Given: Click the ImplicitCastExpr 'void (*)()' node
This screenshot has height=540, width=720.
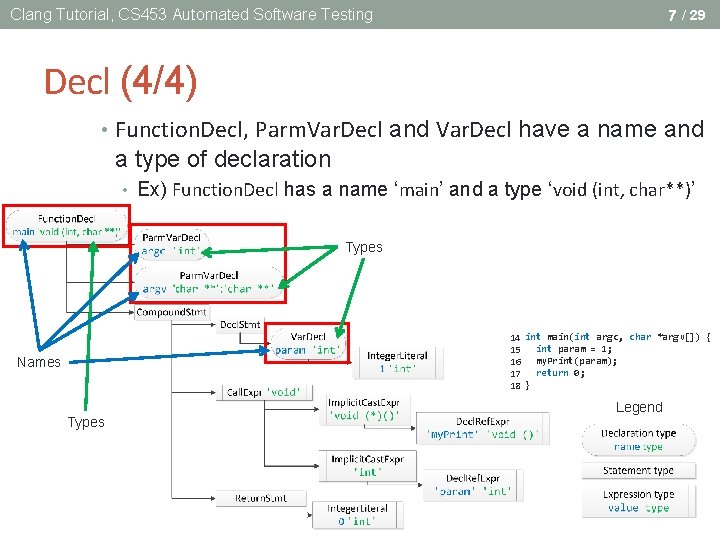Looking at the screenshot, I should coord(364,409).
